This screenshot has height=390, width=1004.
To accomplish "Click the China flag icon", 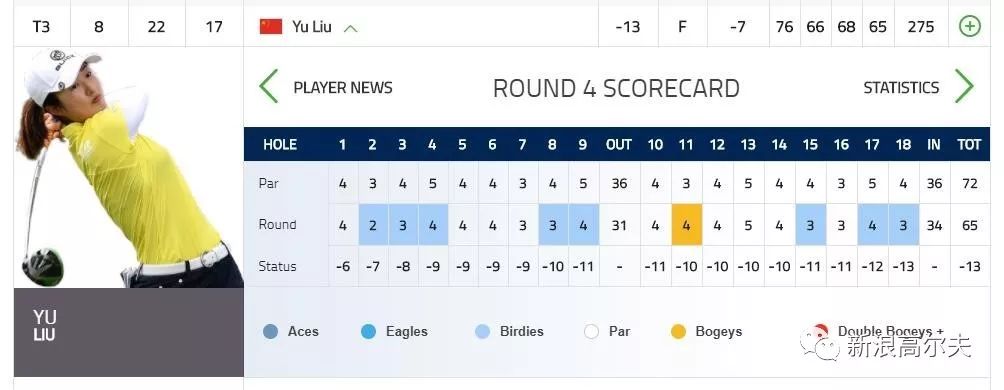I will (x=271, y=26).
